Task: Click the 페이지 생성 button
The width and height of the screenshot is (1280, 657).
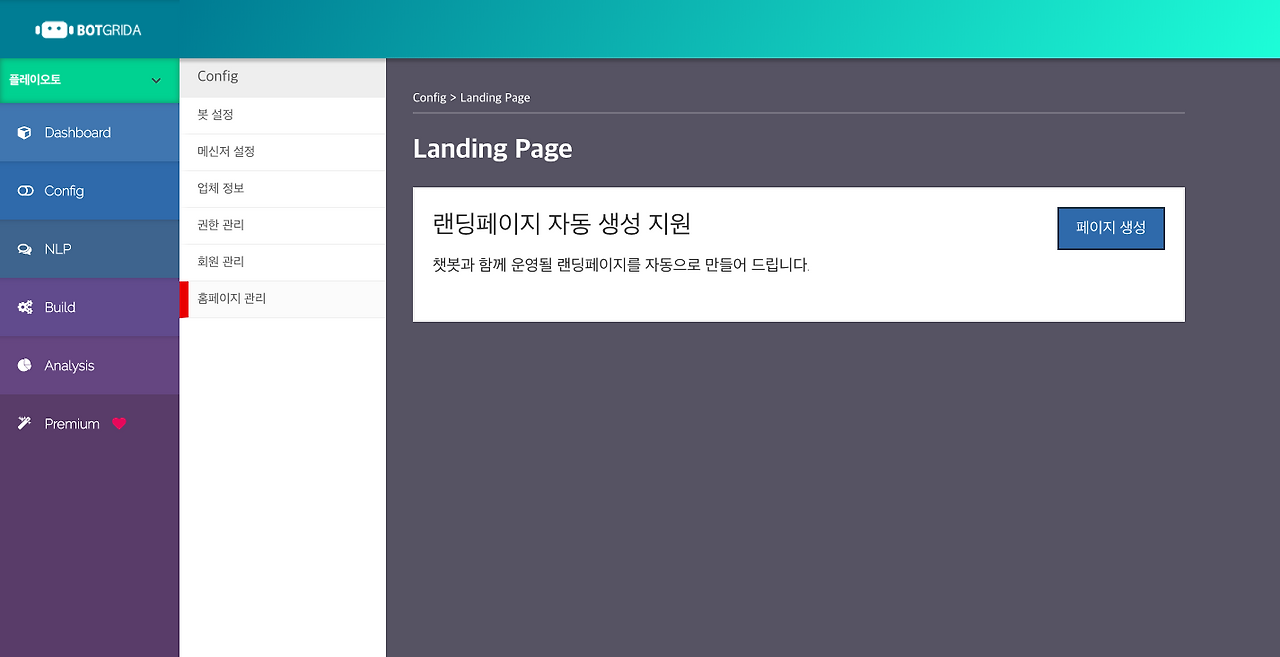Action: [1110, 228]
